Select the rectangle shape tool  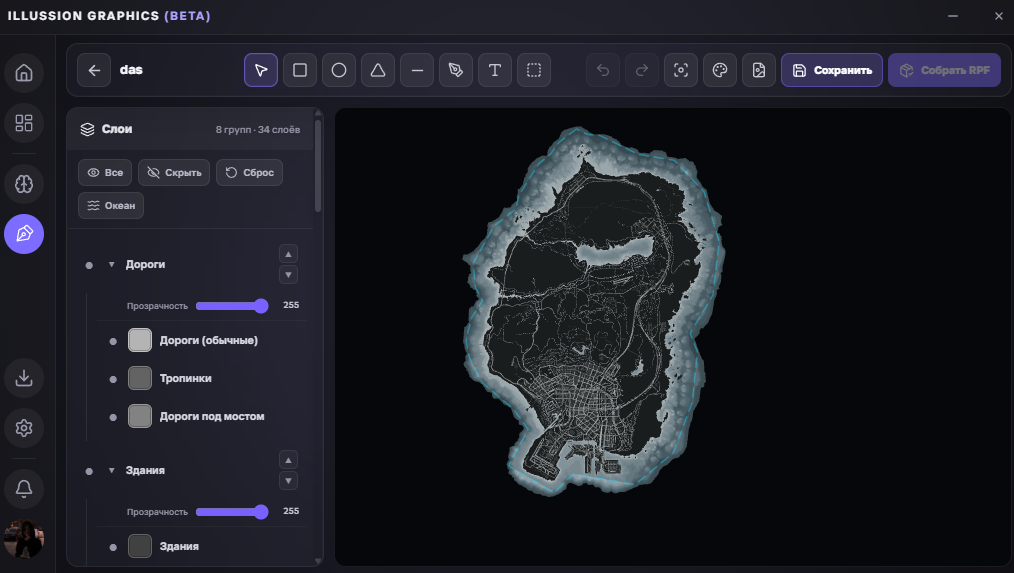300,70
